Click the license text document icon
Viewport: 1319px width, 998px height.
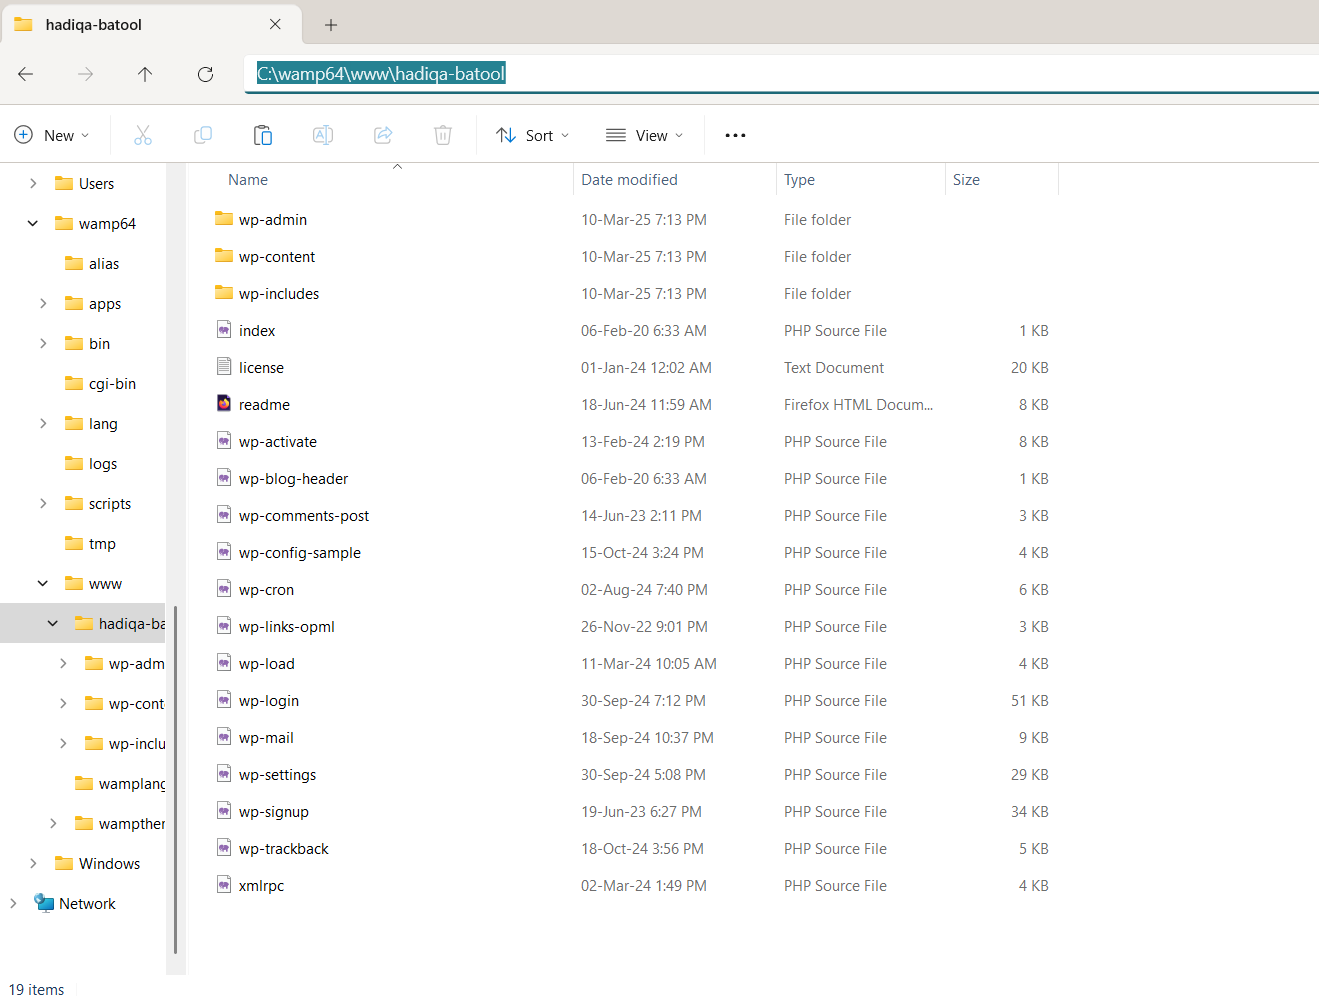(x=224, y=367)
